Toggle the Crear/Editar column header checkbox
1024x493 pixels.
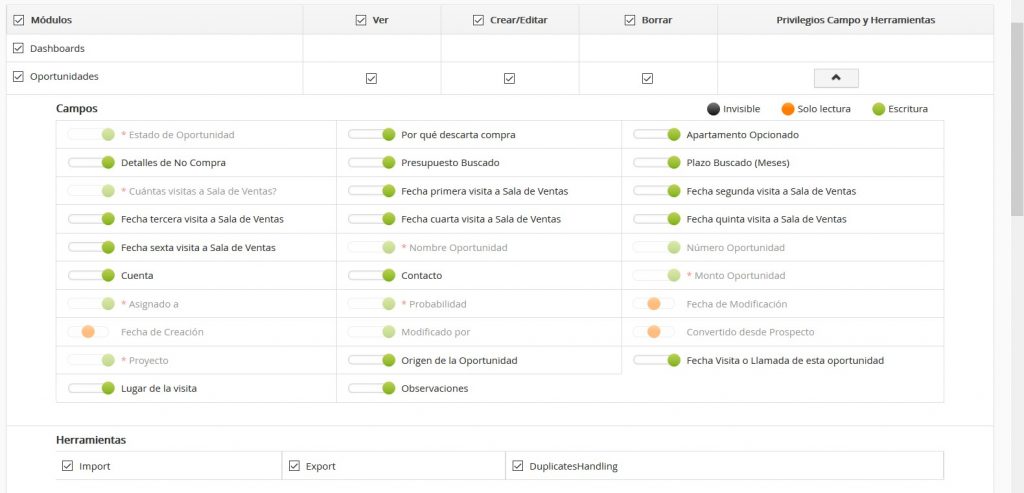click(478, 19)
